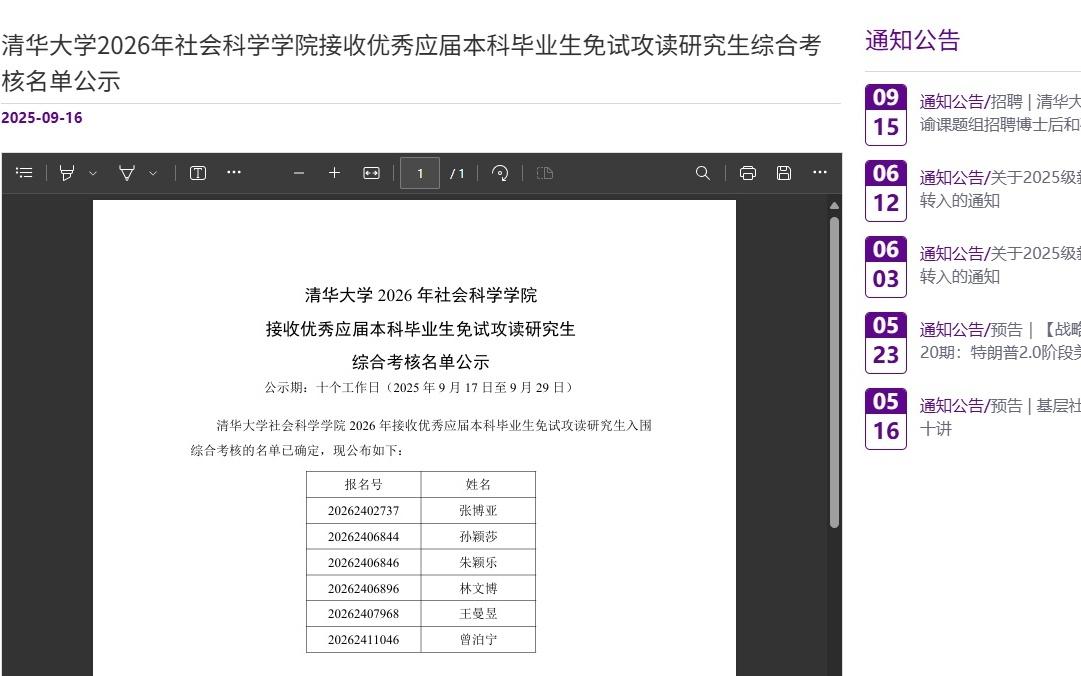This screenshot has height=676, width=1081.
Task: Open the draw tool options dropdown
Action: point(153,172)
